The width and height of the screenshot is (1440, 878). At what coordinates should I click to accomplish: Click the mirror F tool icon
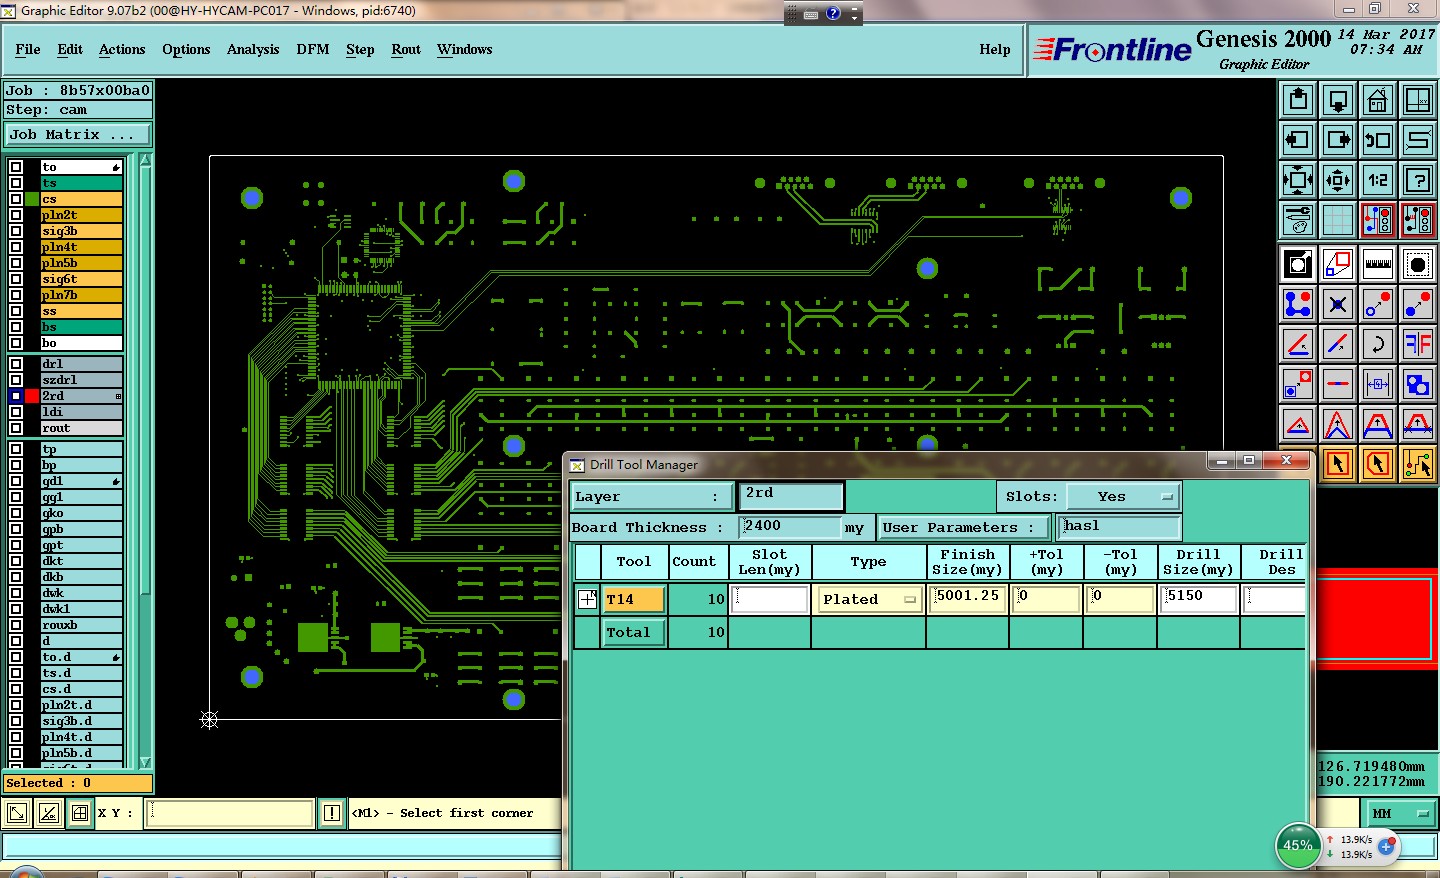pos(1418,344)
